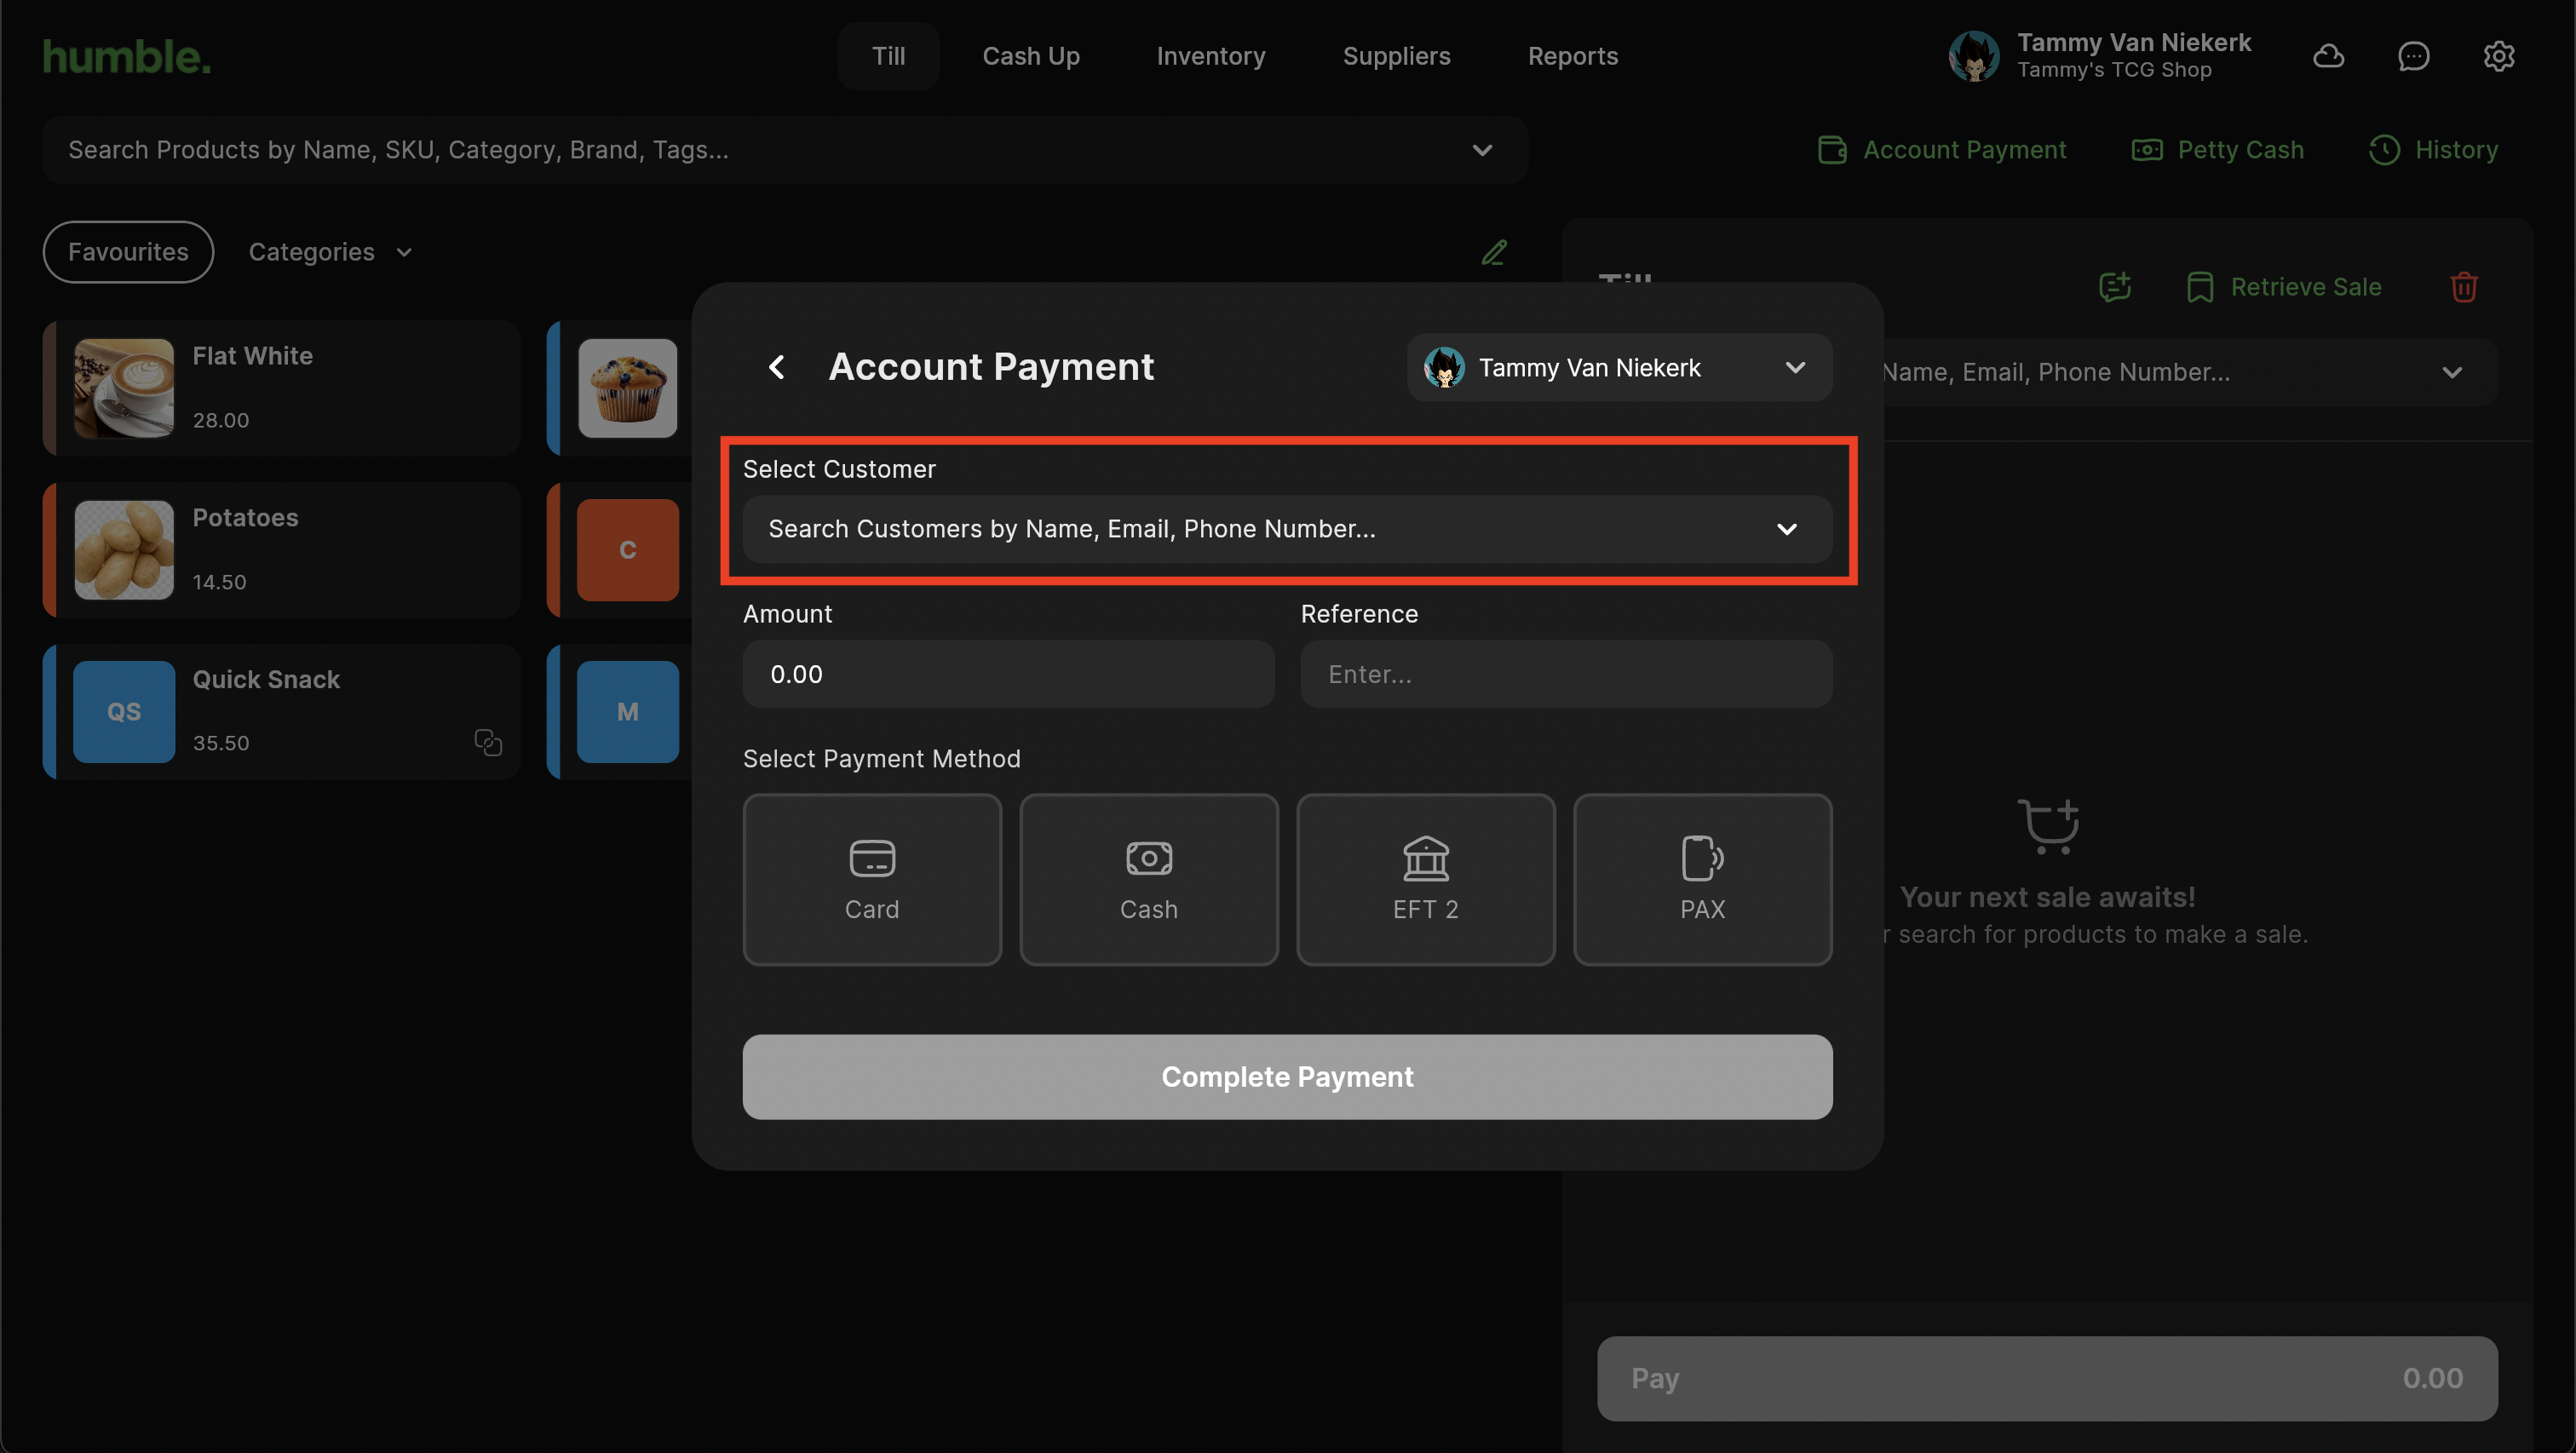Open the chat messages icon

coord(2414,56)
